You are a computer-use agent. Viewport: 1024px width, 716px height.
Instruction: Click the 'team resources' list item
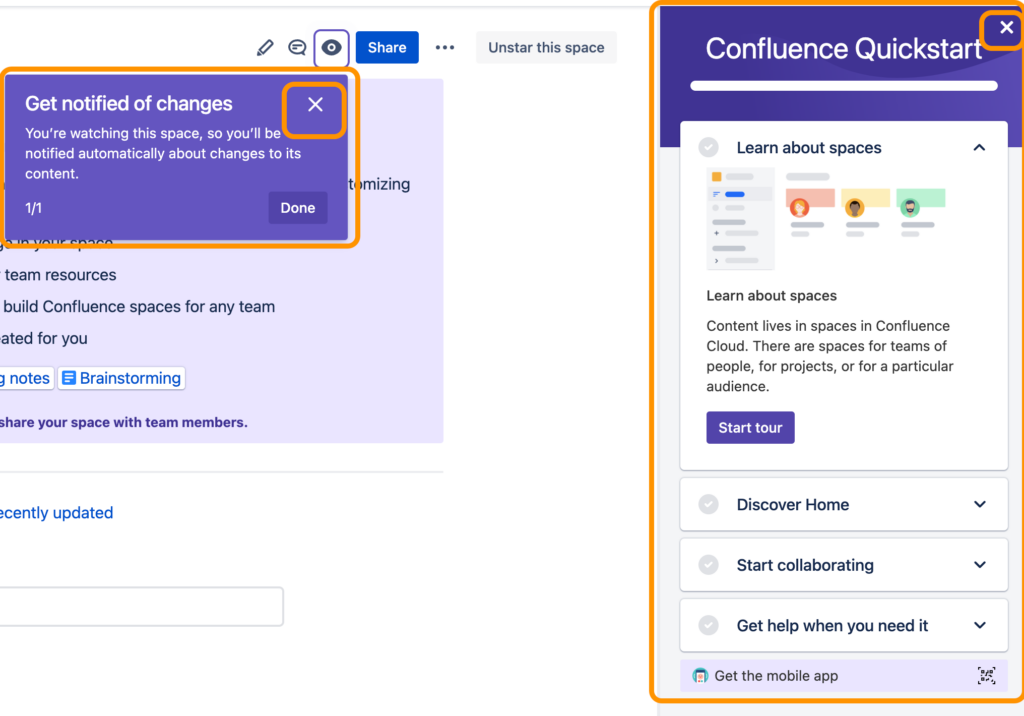pos(59,275)
